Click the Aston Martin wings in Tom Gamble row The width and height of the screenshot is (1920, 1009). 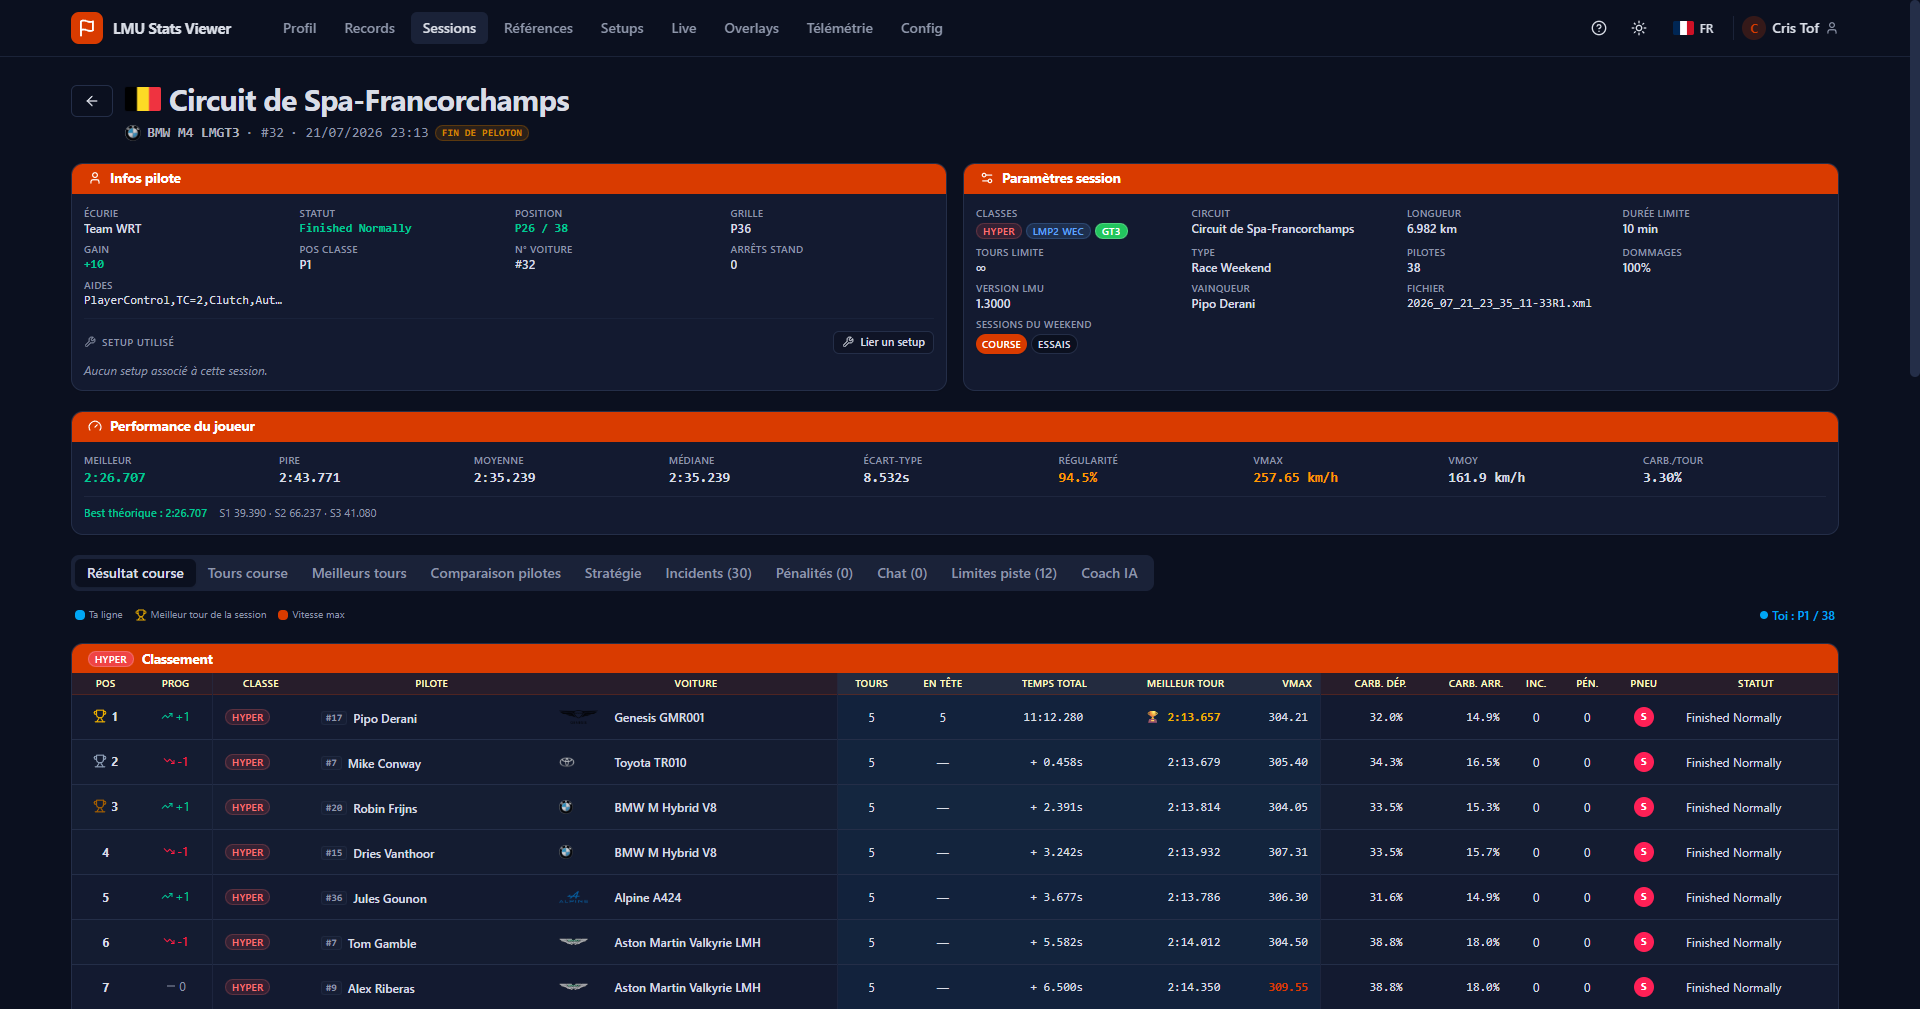coord(573,942)
